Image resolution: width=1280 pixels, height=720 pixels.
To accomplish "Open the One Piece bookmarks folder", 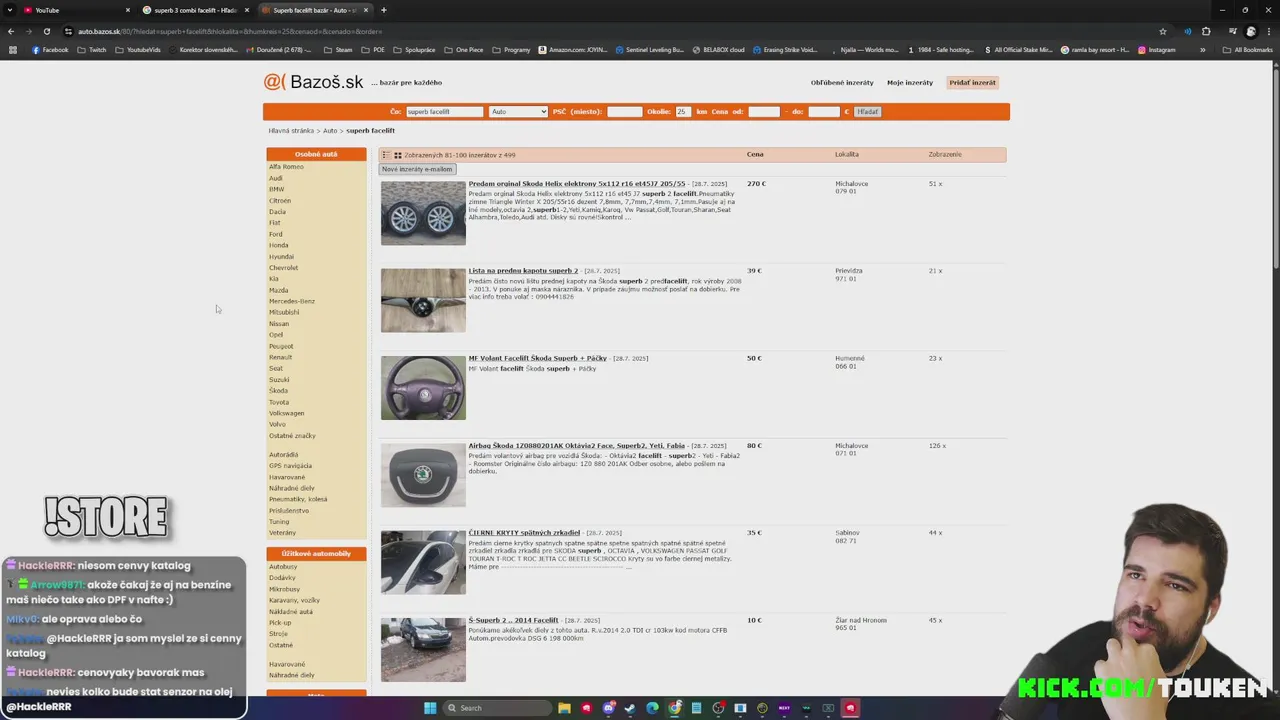I will coord(463,50).
